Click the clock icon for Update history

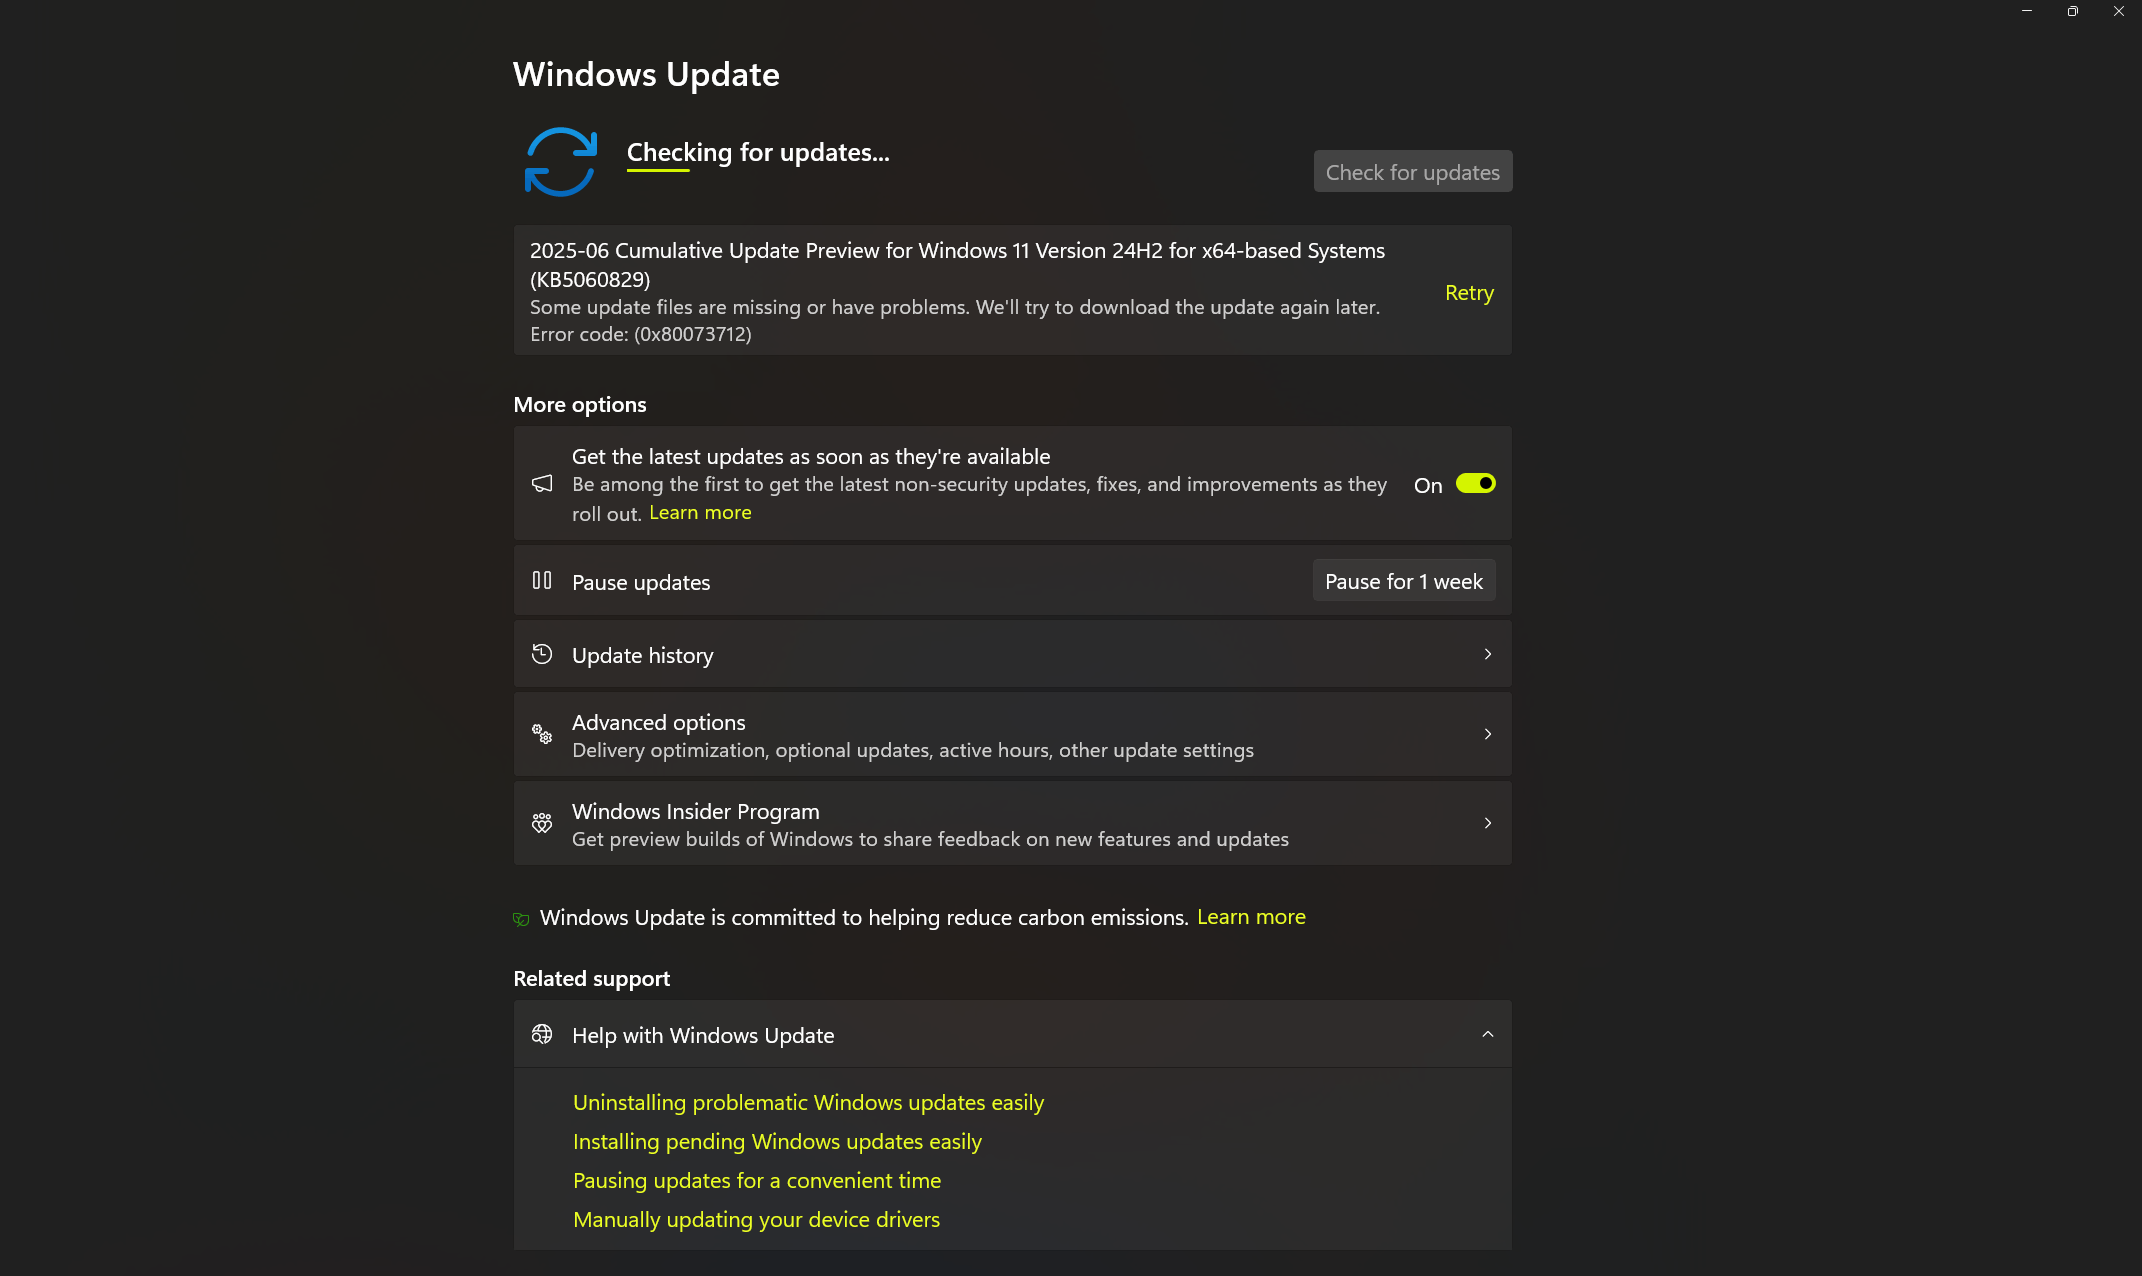coord(541,653)
